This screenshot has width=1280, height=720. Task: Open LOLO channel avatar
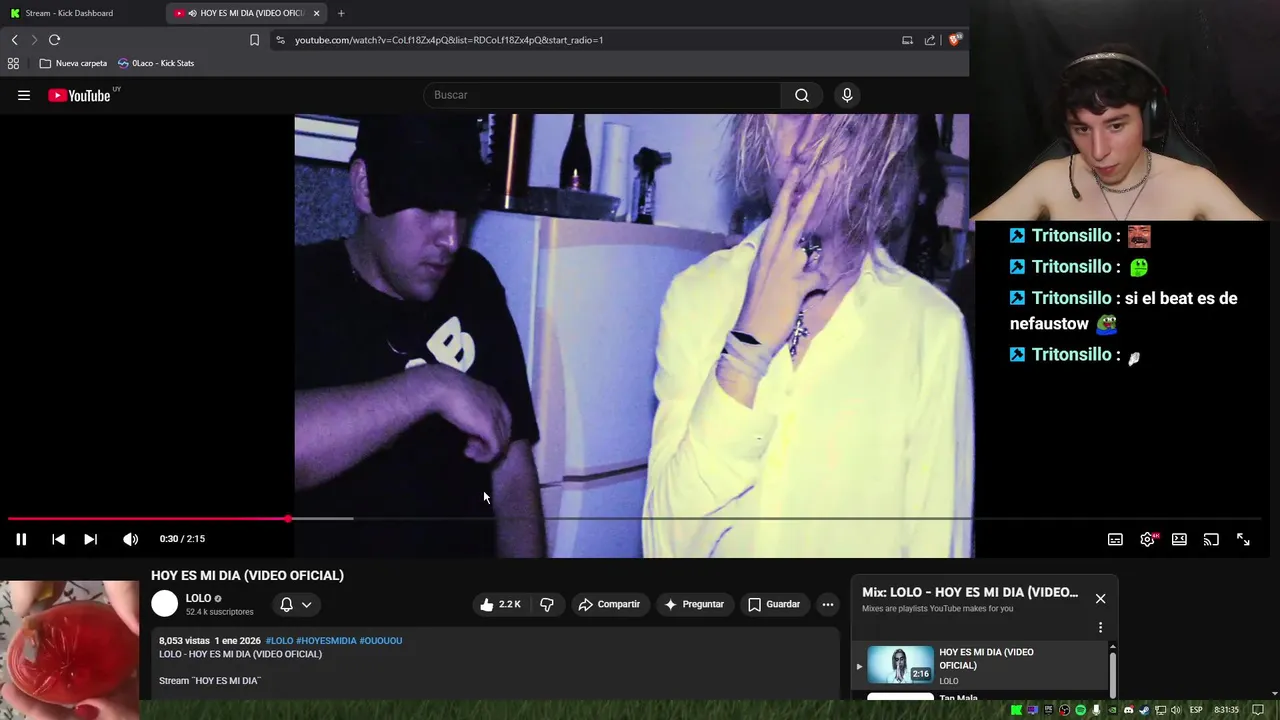pyautogui.click(x=164, y=604)
